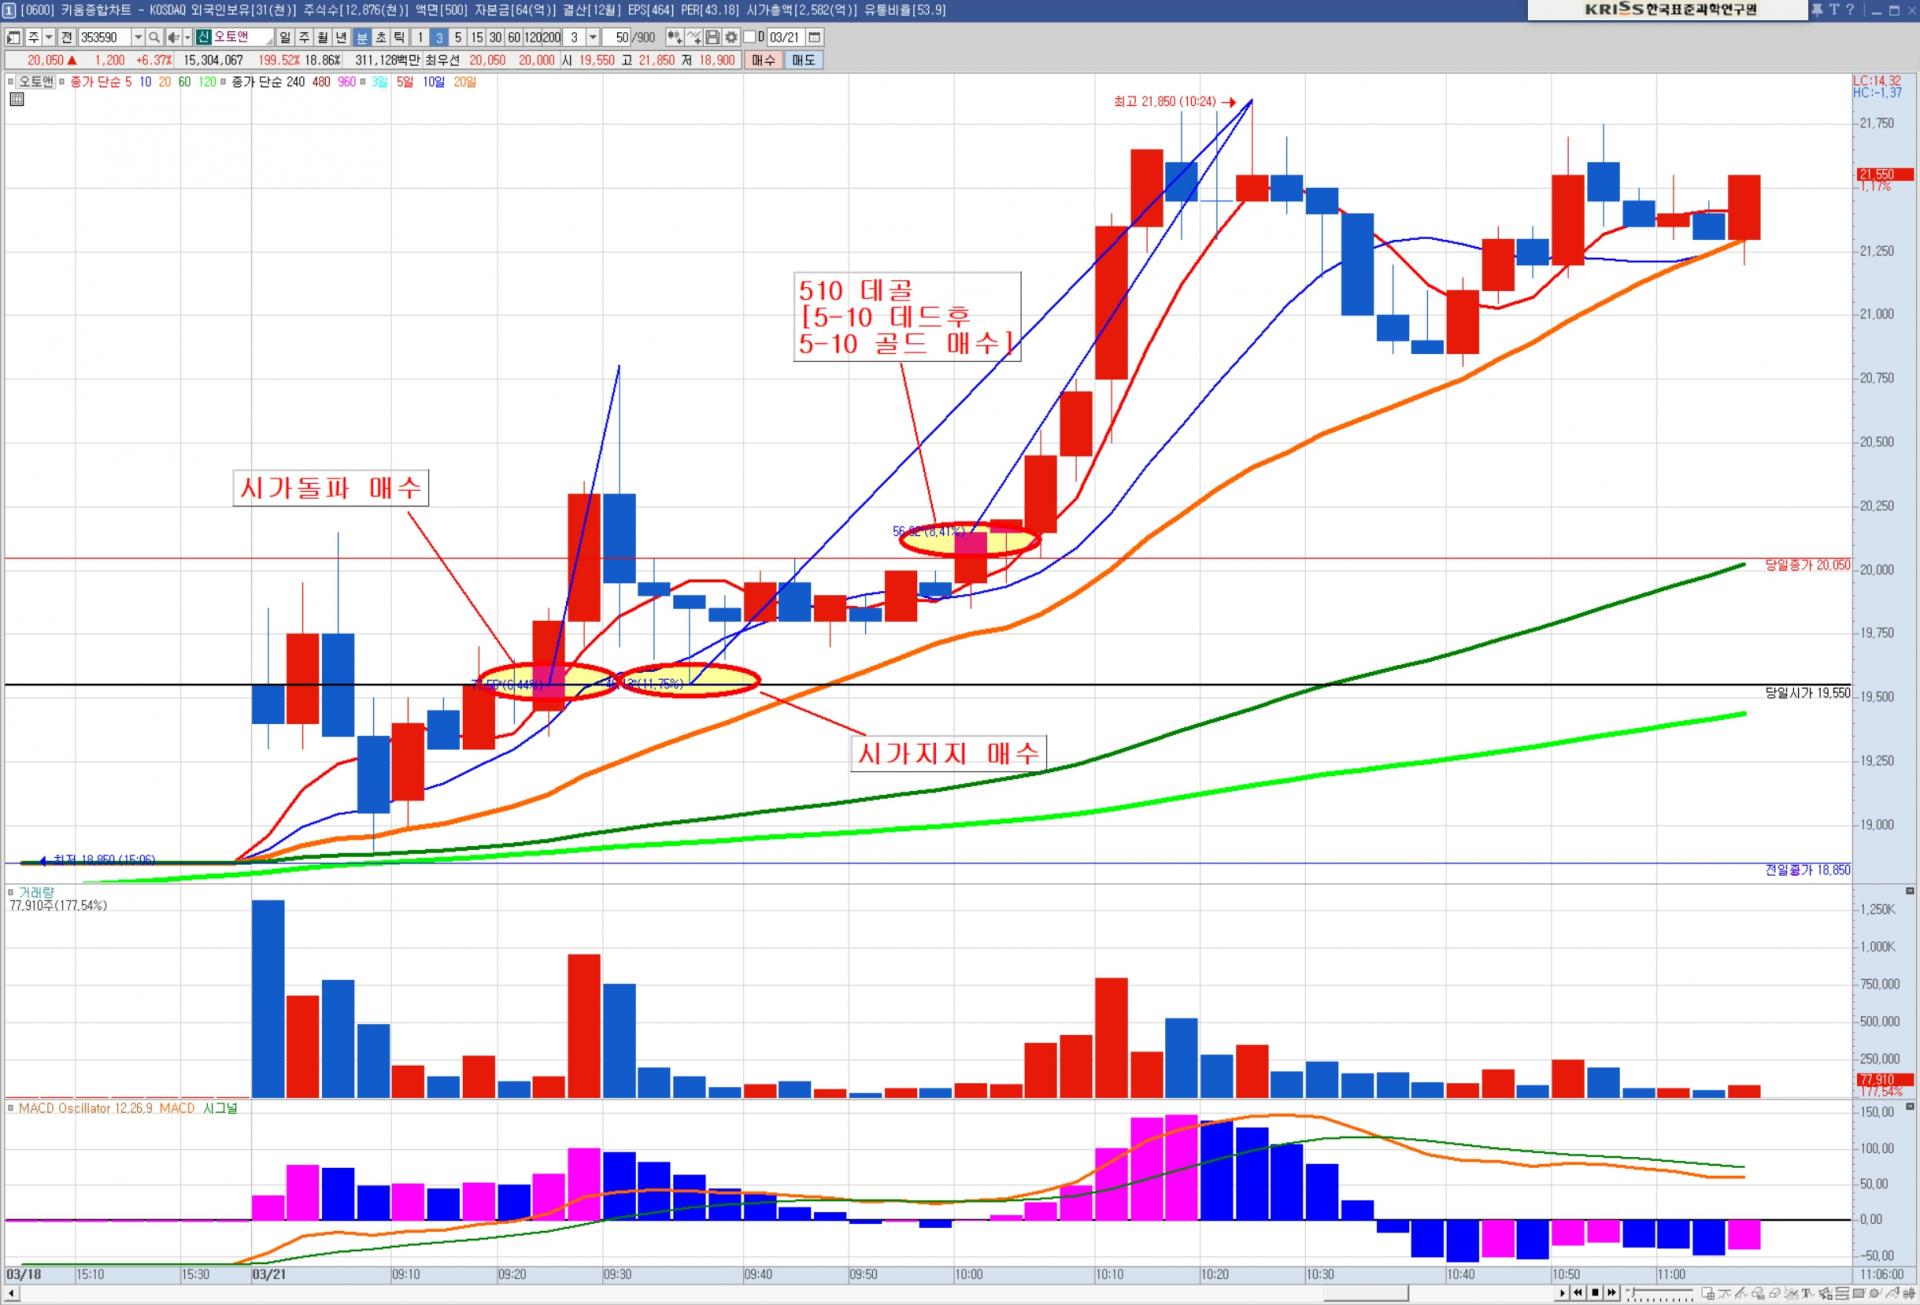
Task: Switch chart period to 일 (daily)
Action: pos(285,37)
